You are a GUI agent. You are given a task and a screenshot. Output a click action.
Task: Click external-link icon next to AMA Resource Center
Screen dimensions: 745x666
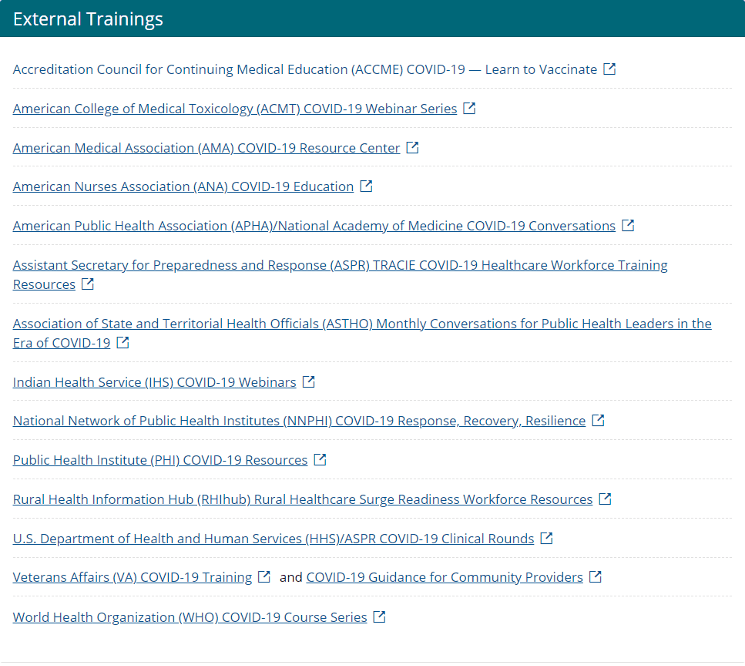click(413, 147)
